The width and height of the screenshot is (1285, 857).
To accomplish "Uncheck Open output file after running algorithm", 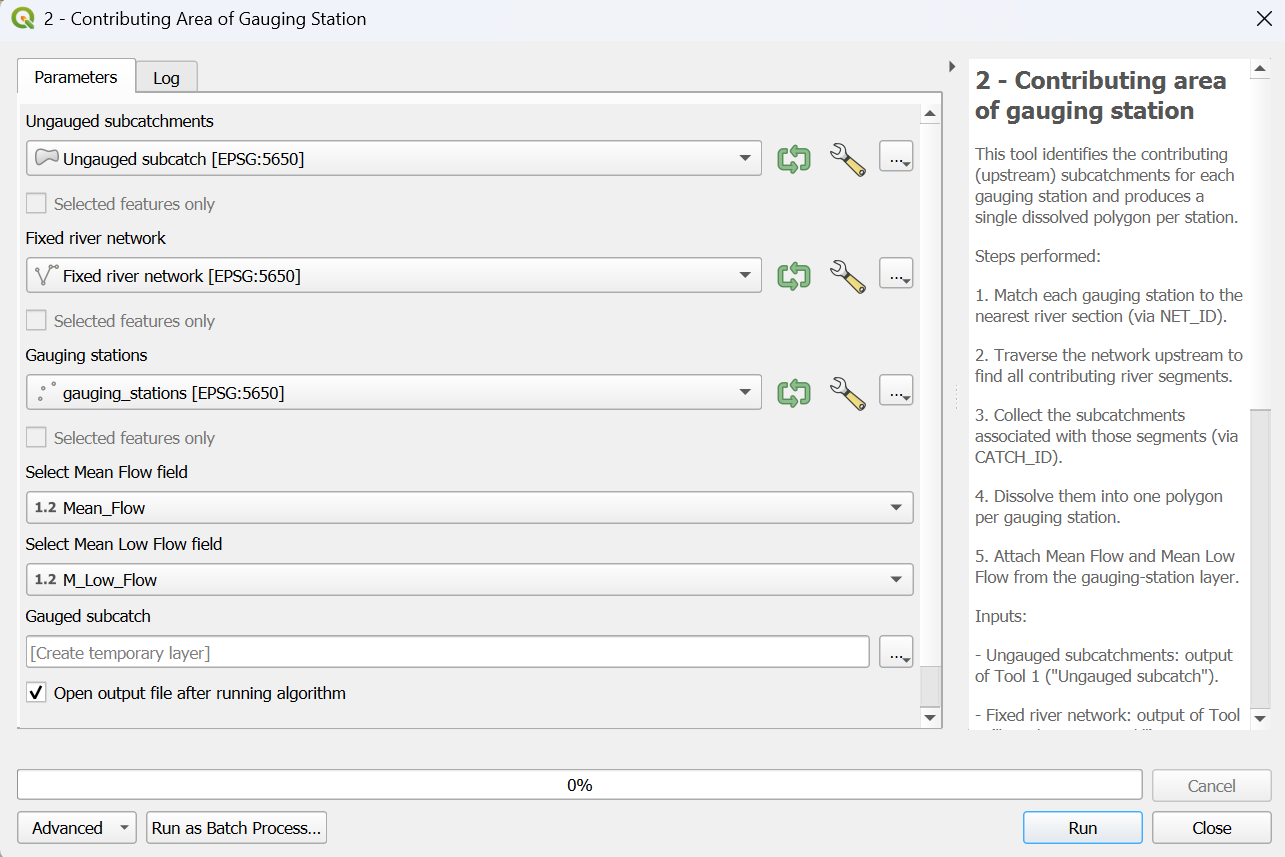I will click(x=36, y=693).
